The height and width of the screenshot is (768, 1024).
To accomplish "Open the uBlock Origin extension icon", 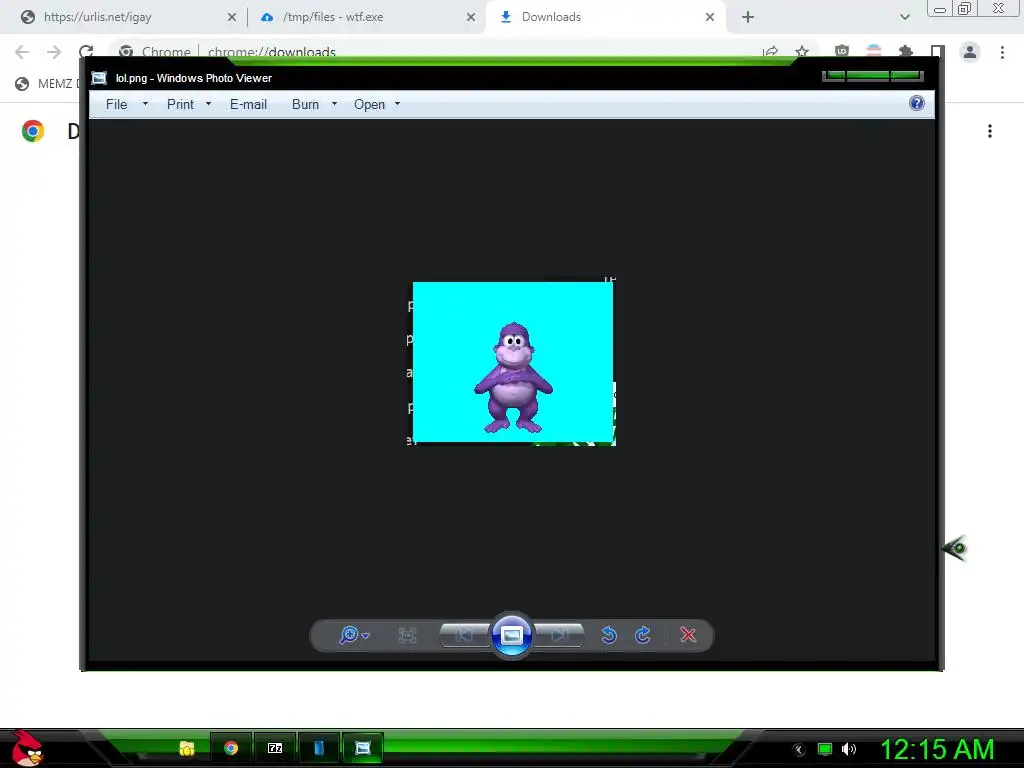I will [842, 52].
